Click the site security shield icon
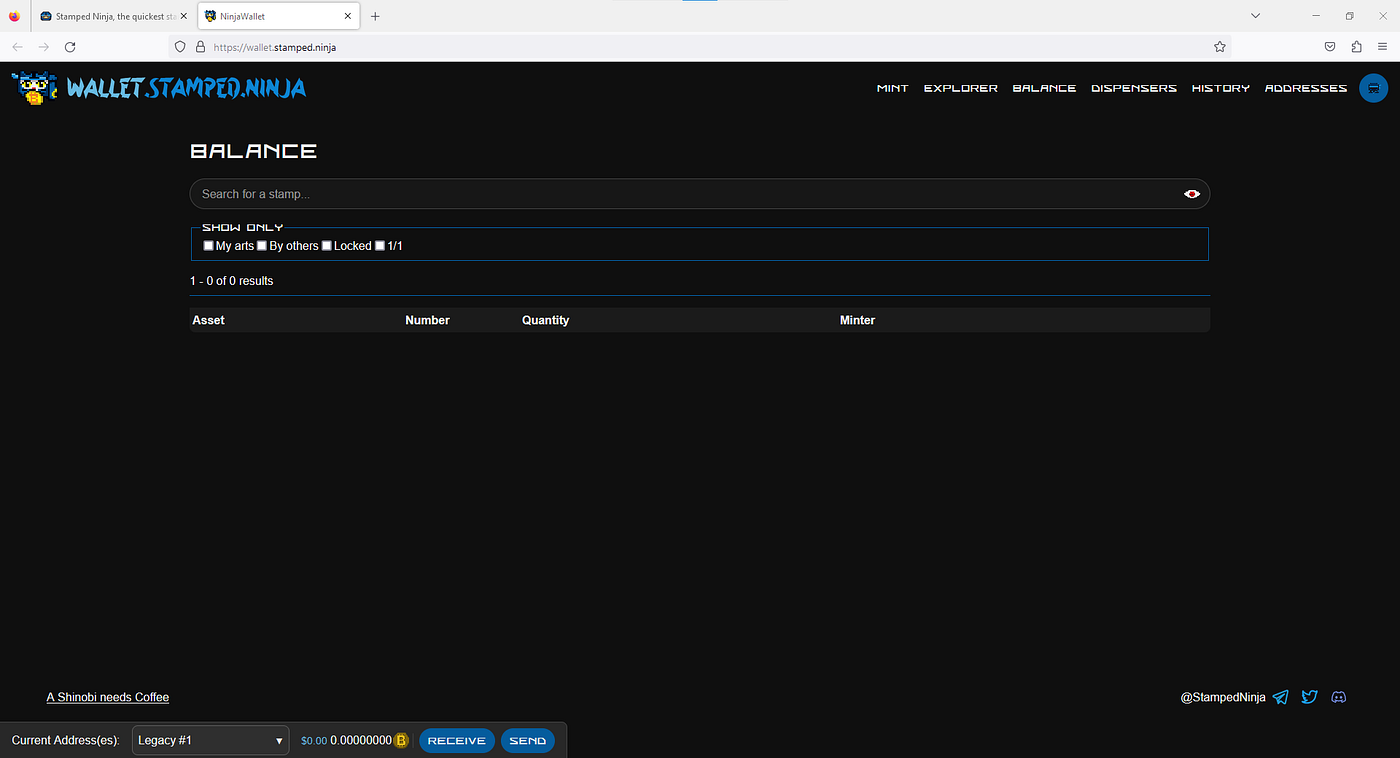This screenshot has height=758, width=1400. coord(180,47)
